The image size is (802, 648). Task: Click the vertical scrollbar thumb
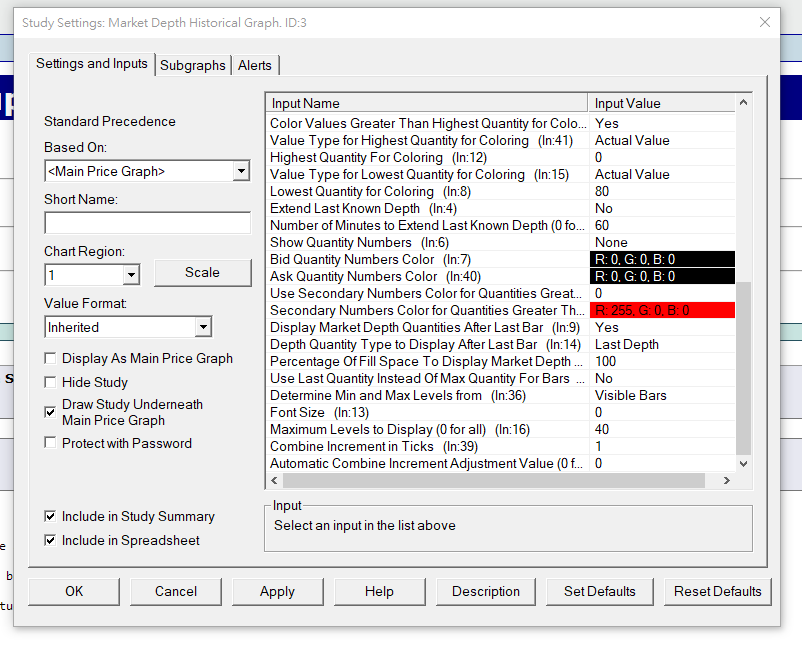(x=744, y=367)
